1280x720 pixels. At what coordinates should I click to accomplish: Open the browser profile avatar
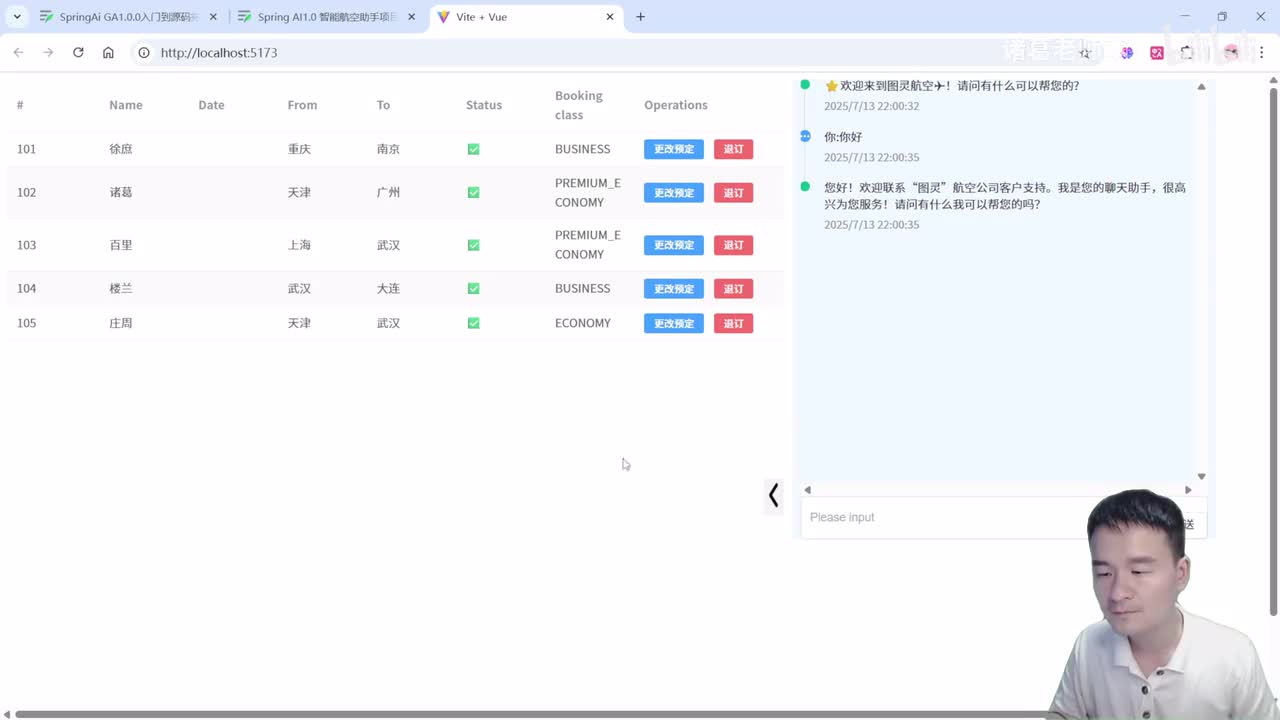pos(1231,52)
